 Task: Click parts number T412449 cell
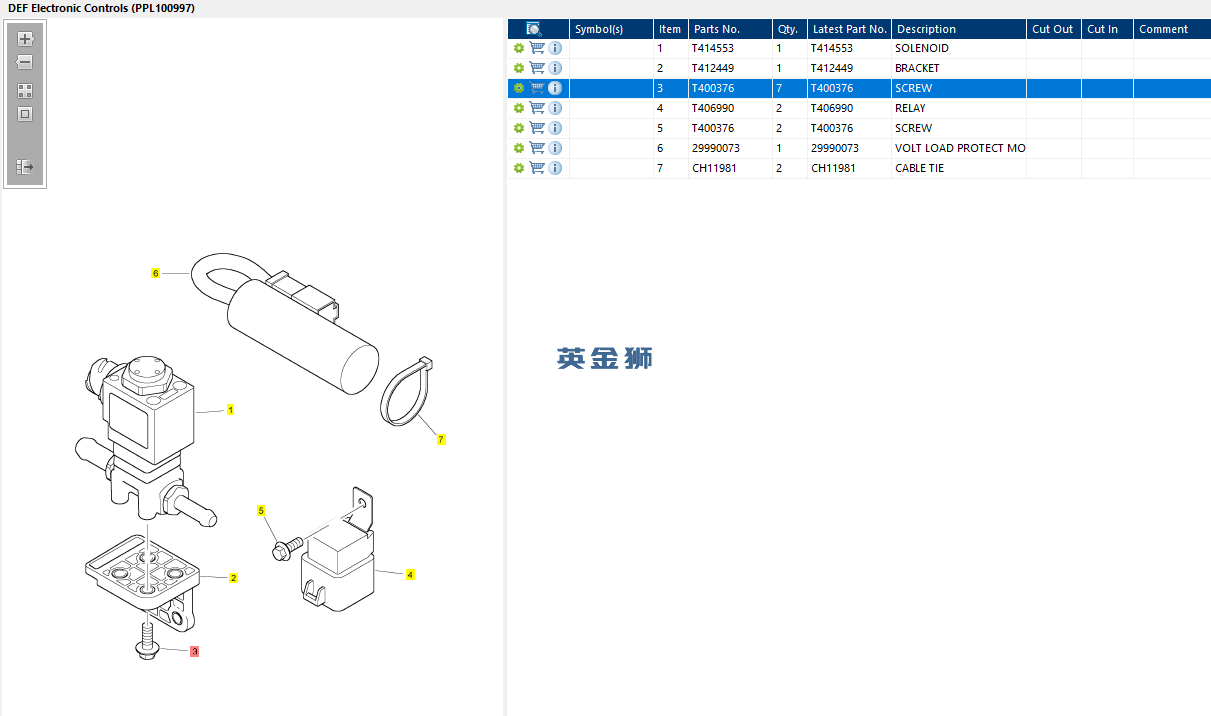730,68
